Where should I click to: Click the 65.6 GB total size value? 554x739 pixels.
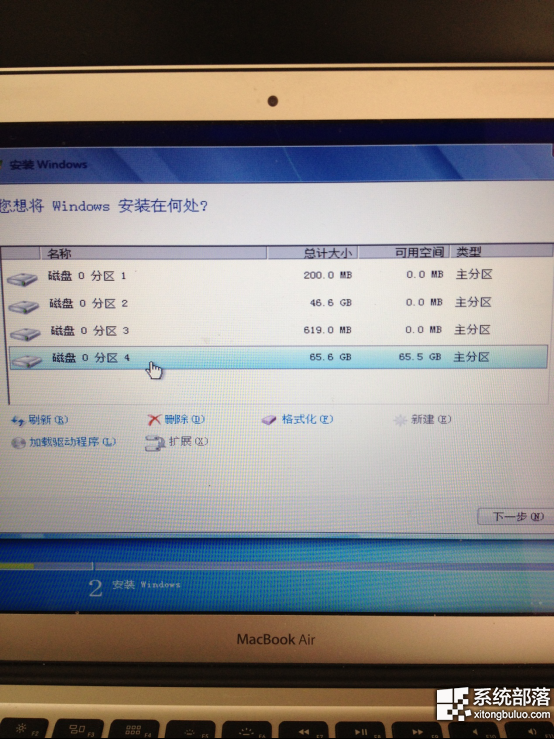tap(330, 357)
